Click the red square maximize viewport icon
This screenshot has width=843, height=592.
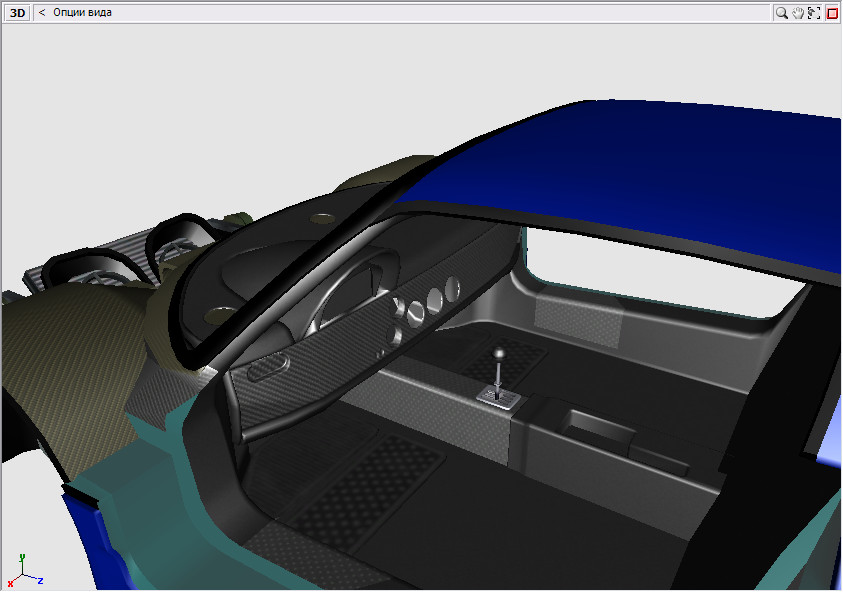[832, 13]
